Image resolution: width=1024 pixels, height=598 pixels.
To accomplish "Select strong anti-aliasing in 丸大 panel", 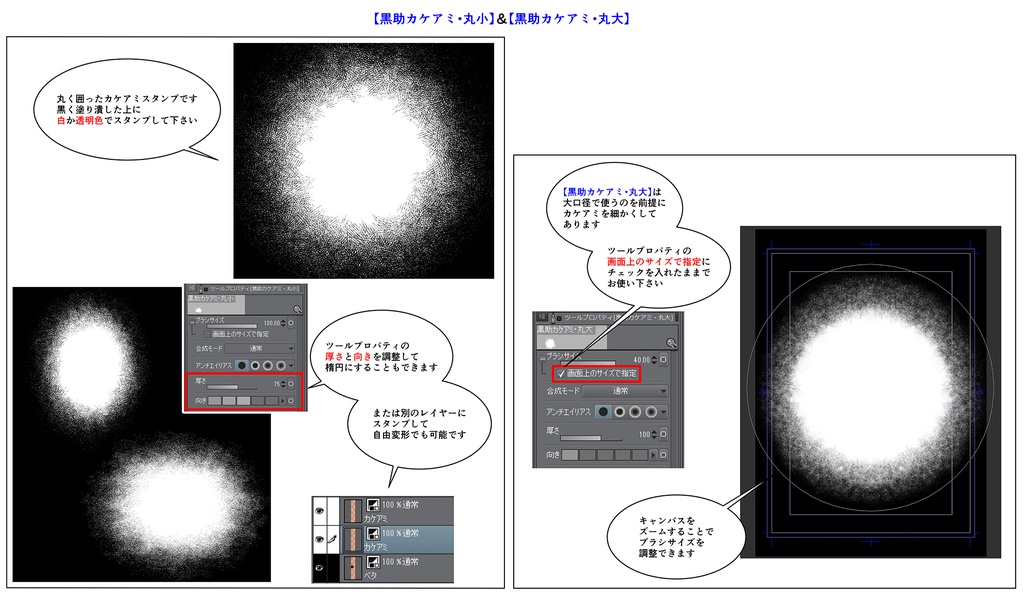I will 652,412.
